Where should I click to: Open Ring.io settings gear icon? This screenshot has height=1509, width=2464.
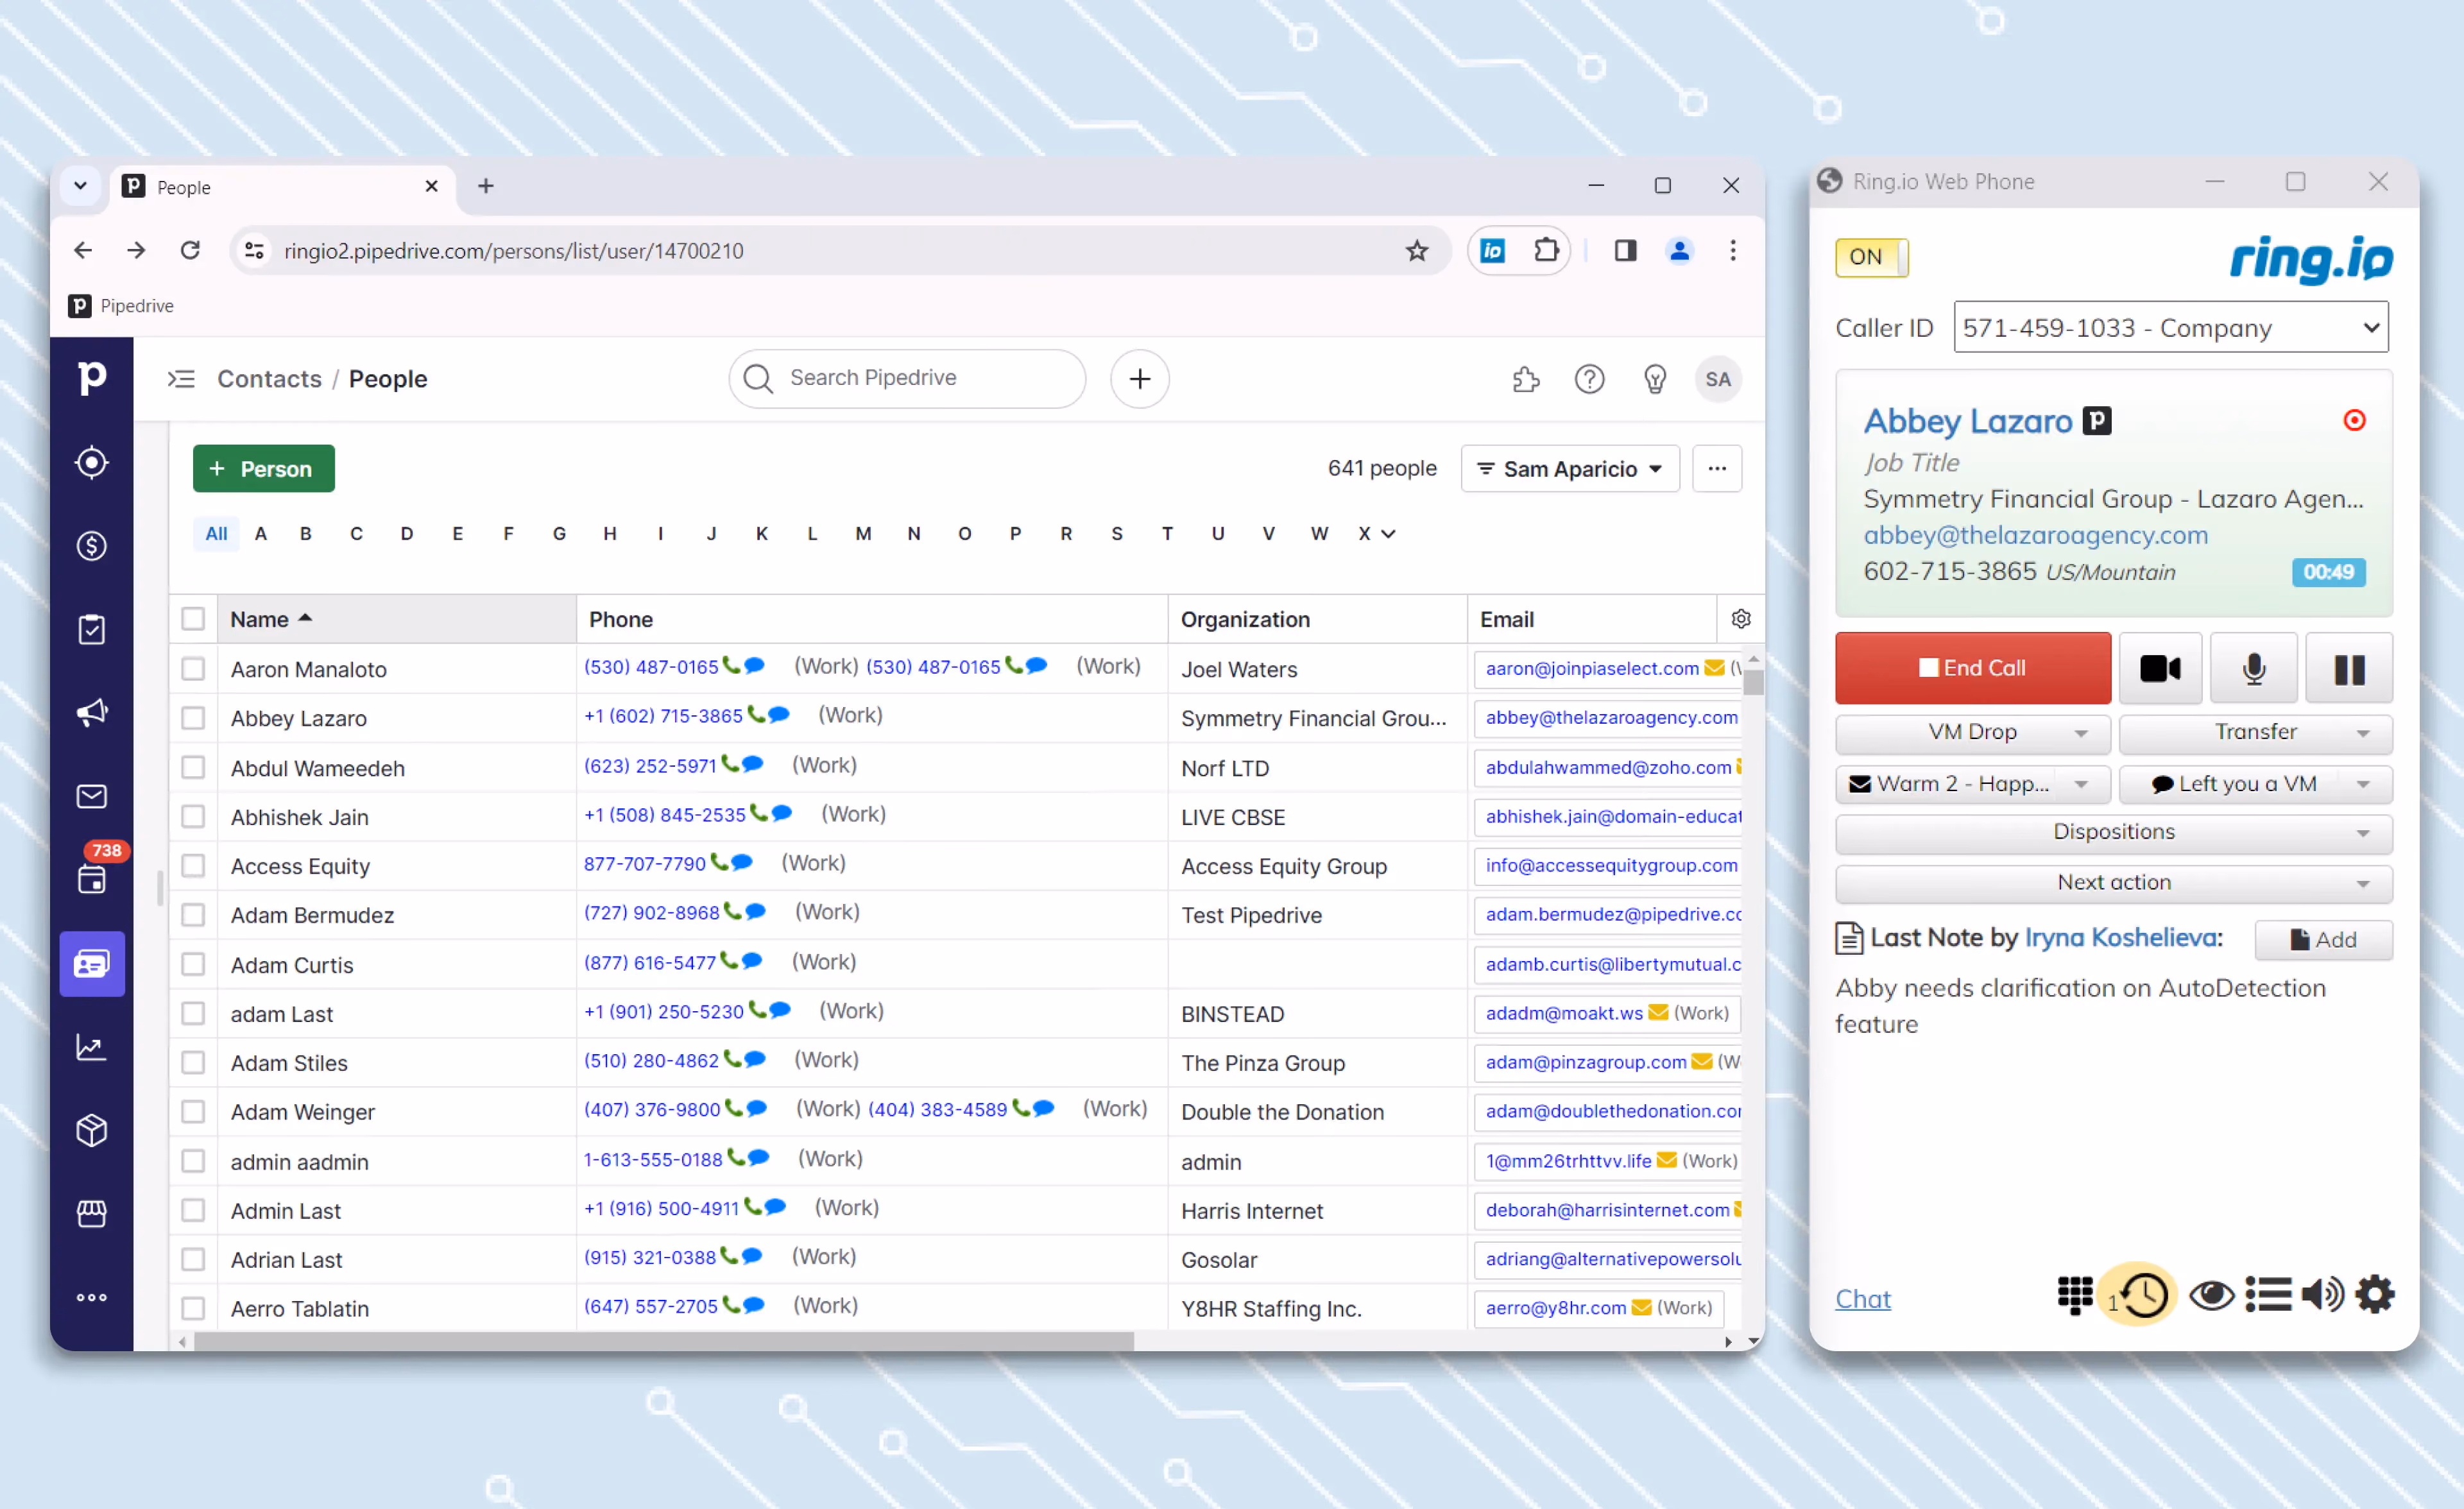point(2375,1295)
